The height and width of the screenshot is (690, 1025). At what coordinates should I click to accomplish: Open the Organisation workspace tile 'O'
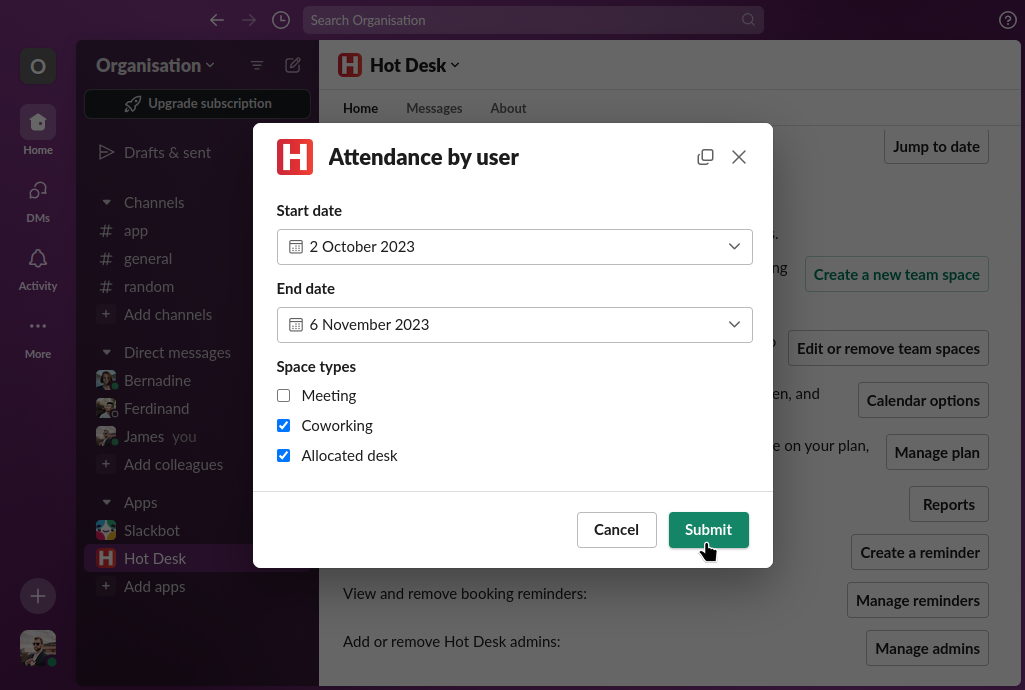click(x=38, y=66)
